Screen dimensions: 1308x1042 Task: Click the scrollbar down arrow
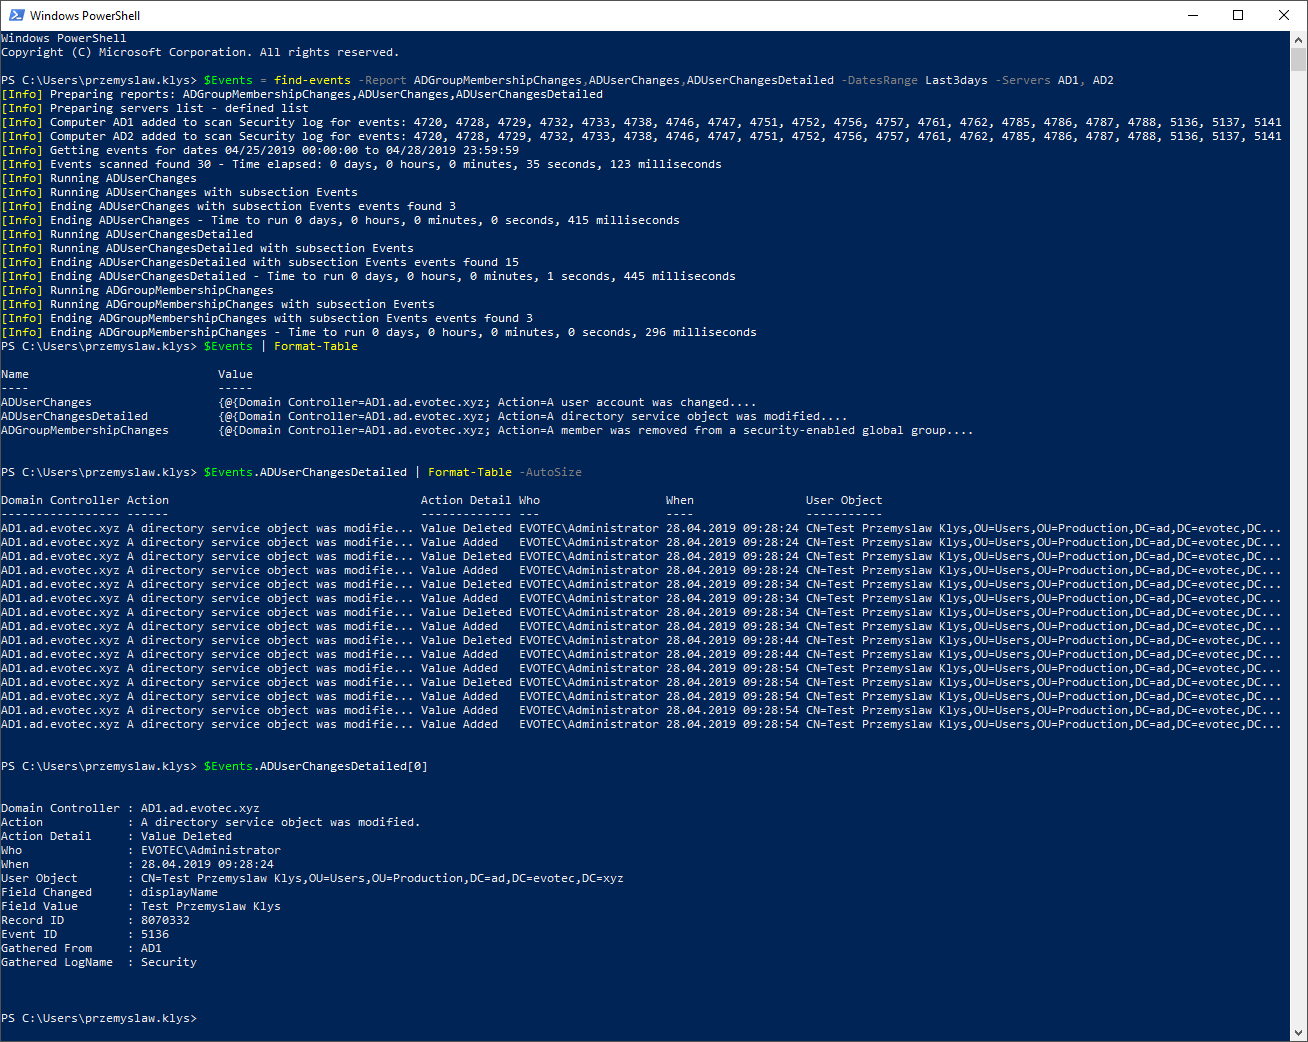pos(1299,1033)
